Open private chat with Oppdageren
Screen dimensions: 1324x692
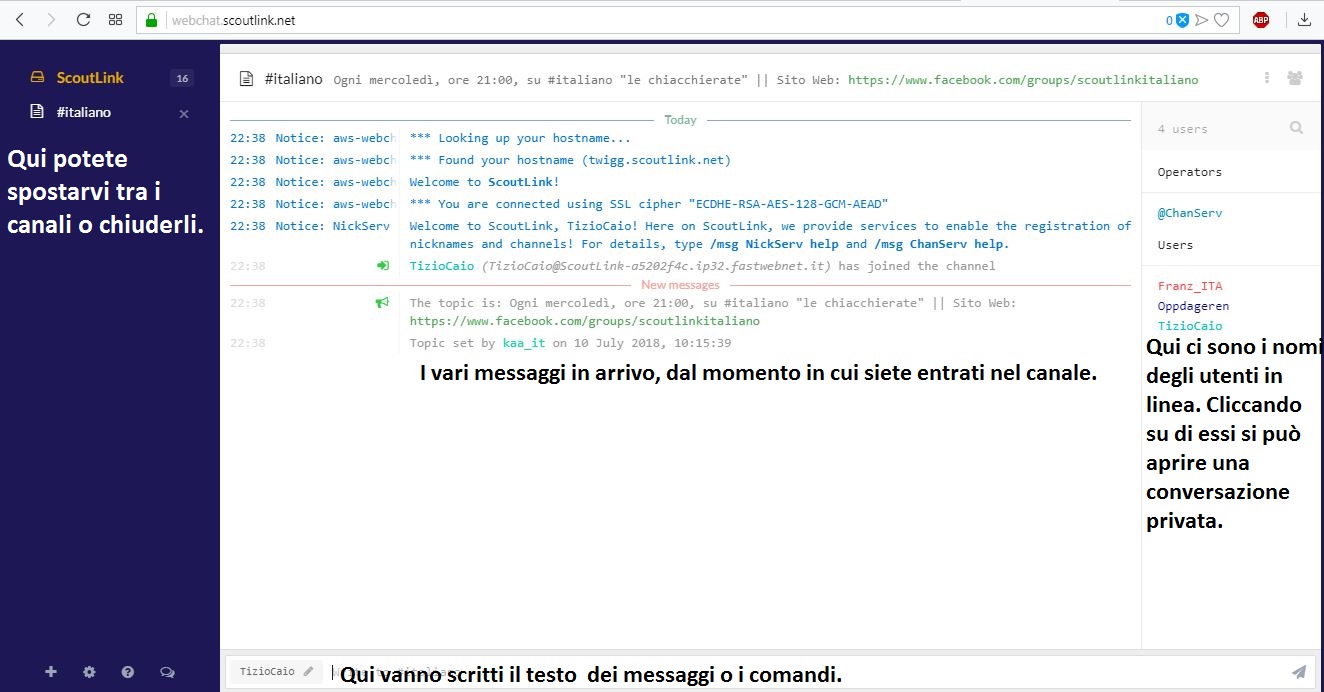1193,306
